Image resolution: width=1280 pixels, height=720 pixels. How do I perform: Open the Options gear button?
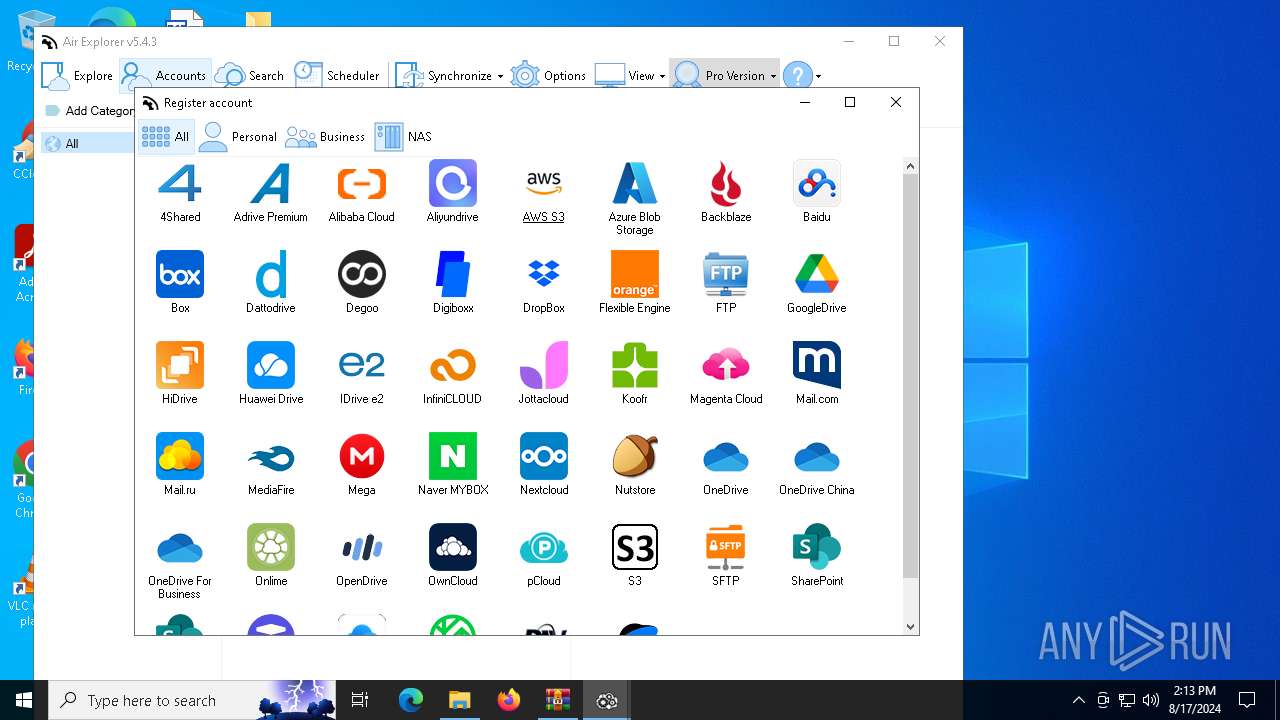[548, 76]
